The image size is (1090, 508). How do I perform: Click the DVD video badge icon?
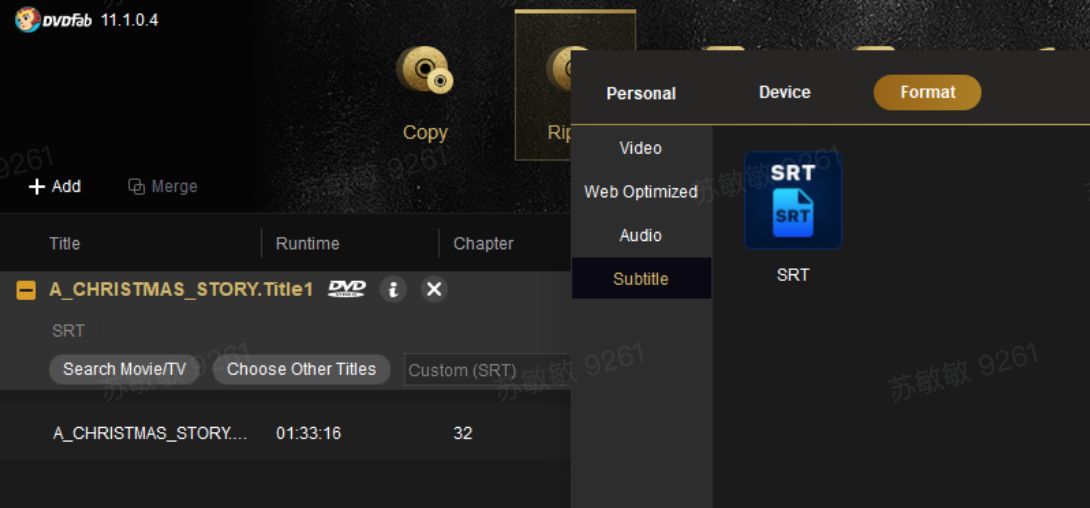[x=347, y=289]
